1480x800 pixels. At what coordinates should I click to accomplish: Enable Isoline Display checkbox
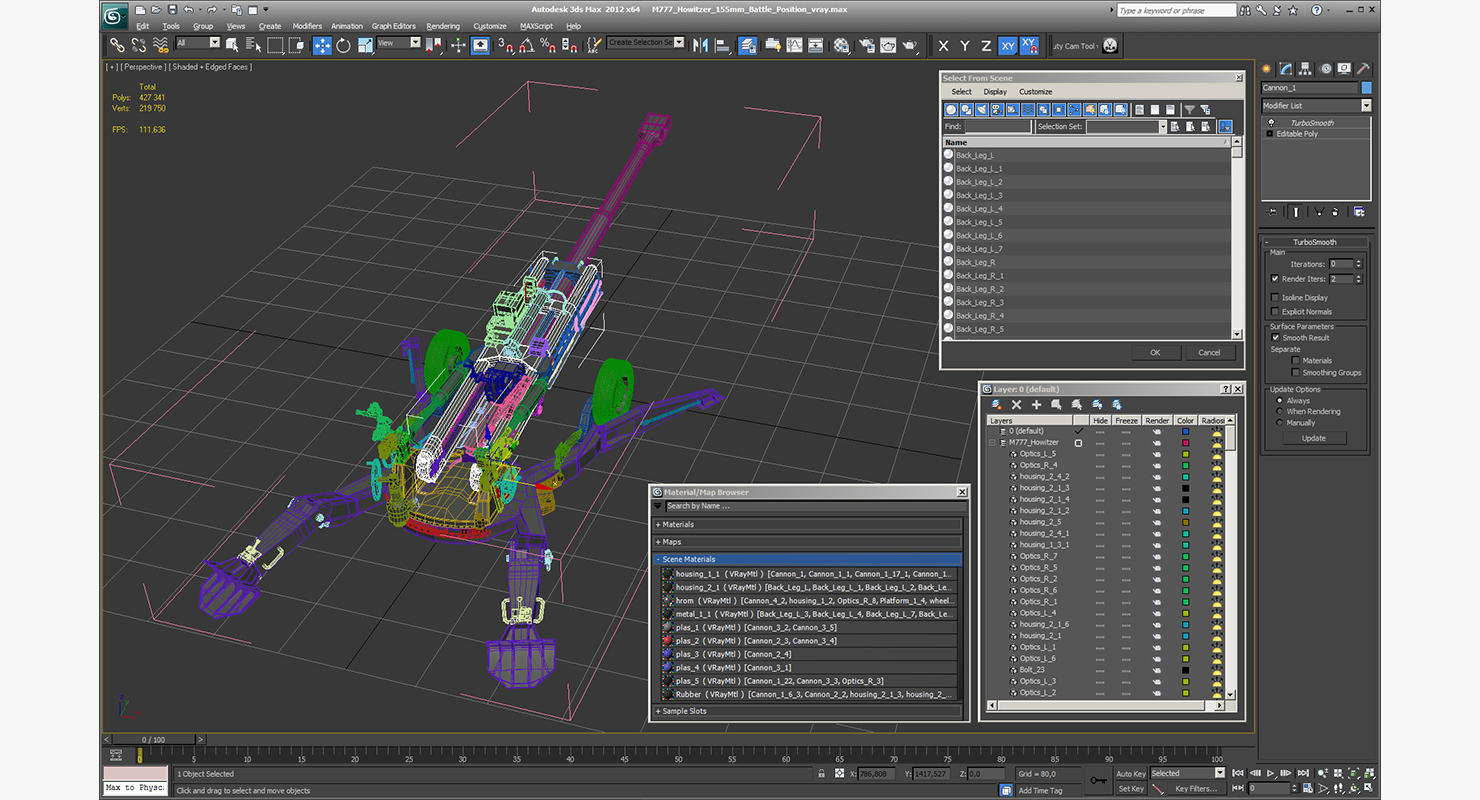1275,298
